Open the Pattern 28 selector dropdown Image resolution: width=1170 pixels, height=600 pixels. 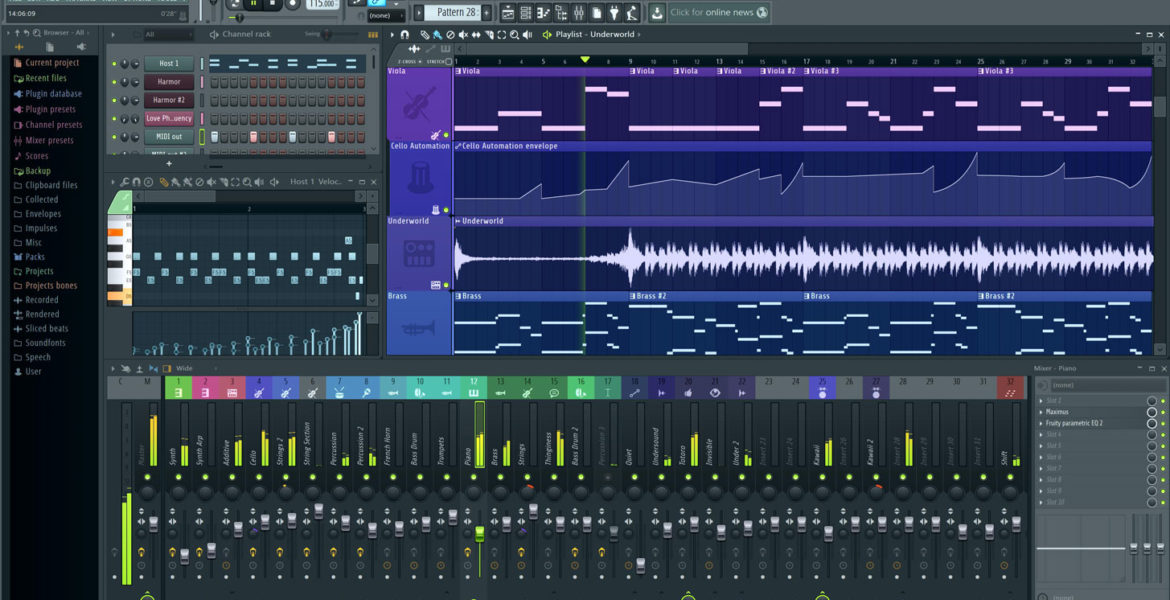456,12
